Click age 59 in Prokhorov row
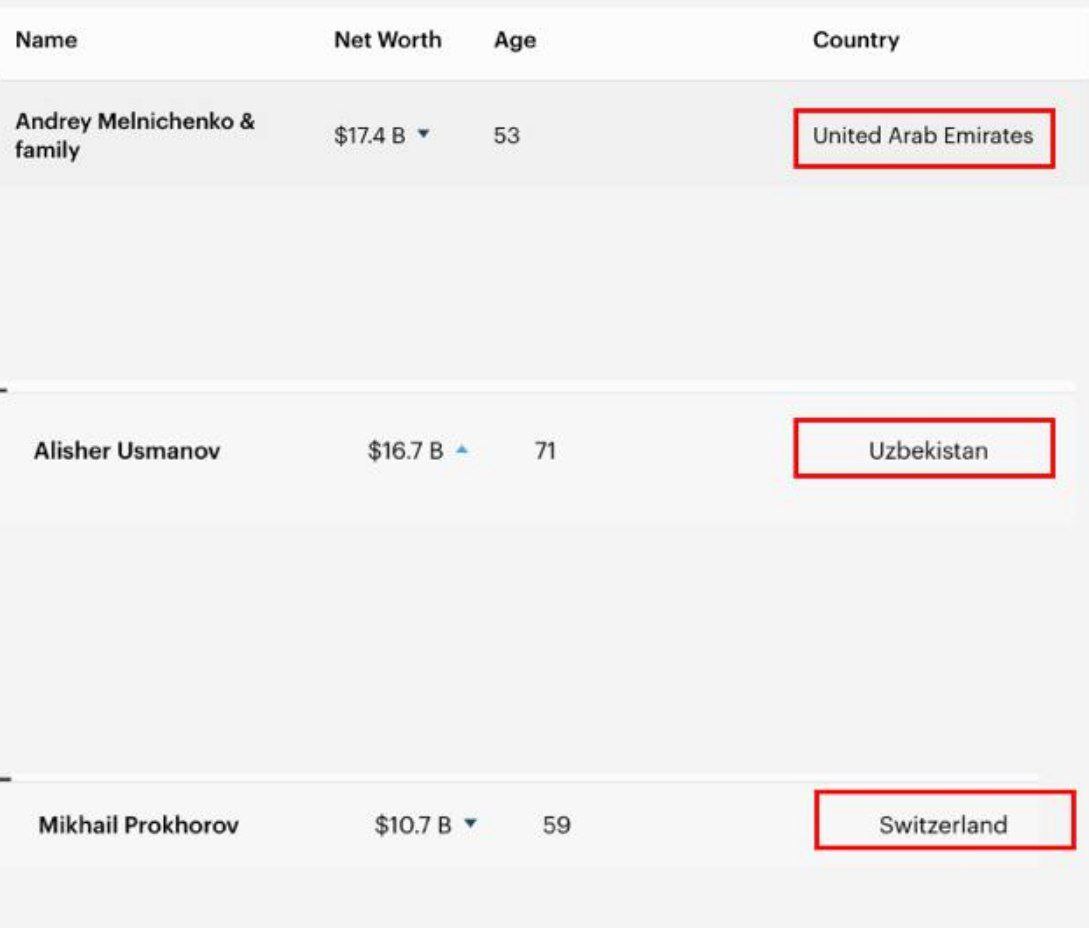Screen dimensions: 1089x928 click(x=556, y=826)
